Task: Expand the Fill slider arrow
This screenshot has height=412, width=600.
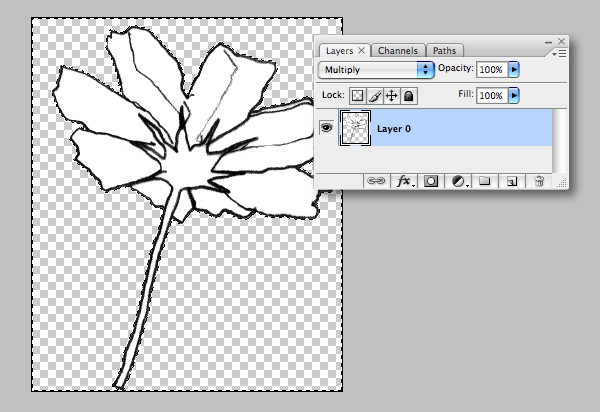Action: click(514, 96)
